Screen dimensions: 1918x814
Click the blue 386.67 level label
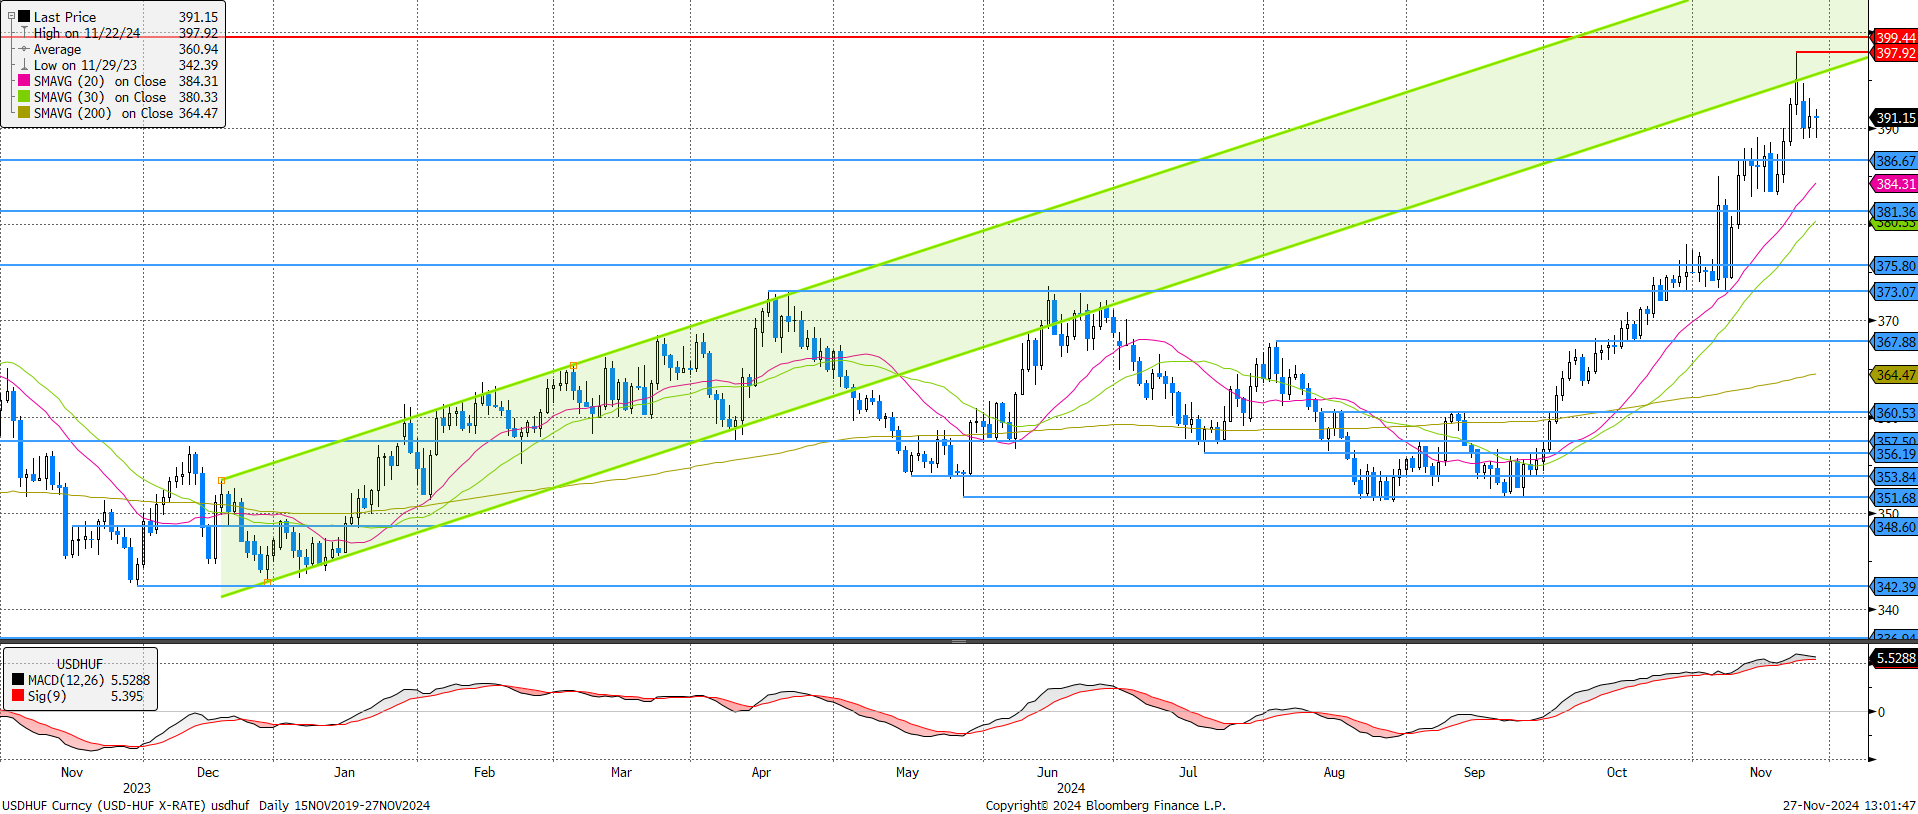coord(1894,161)
